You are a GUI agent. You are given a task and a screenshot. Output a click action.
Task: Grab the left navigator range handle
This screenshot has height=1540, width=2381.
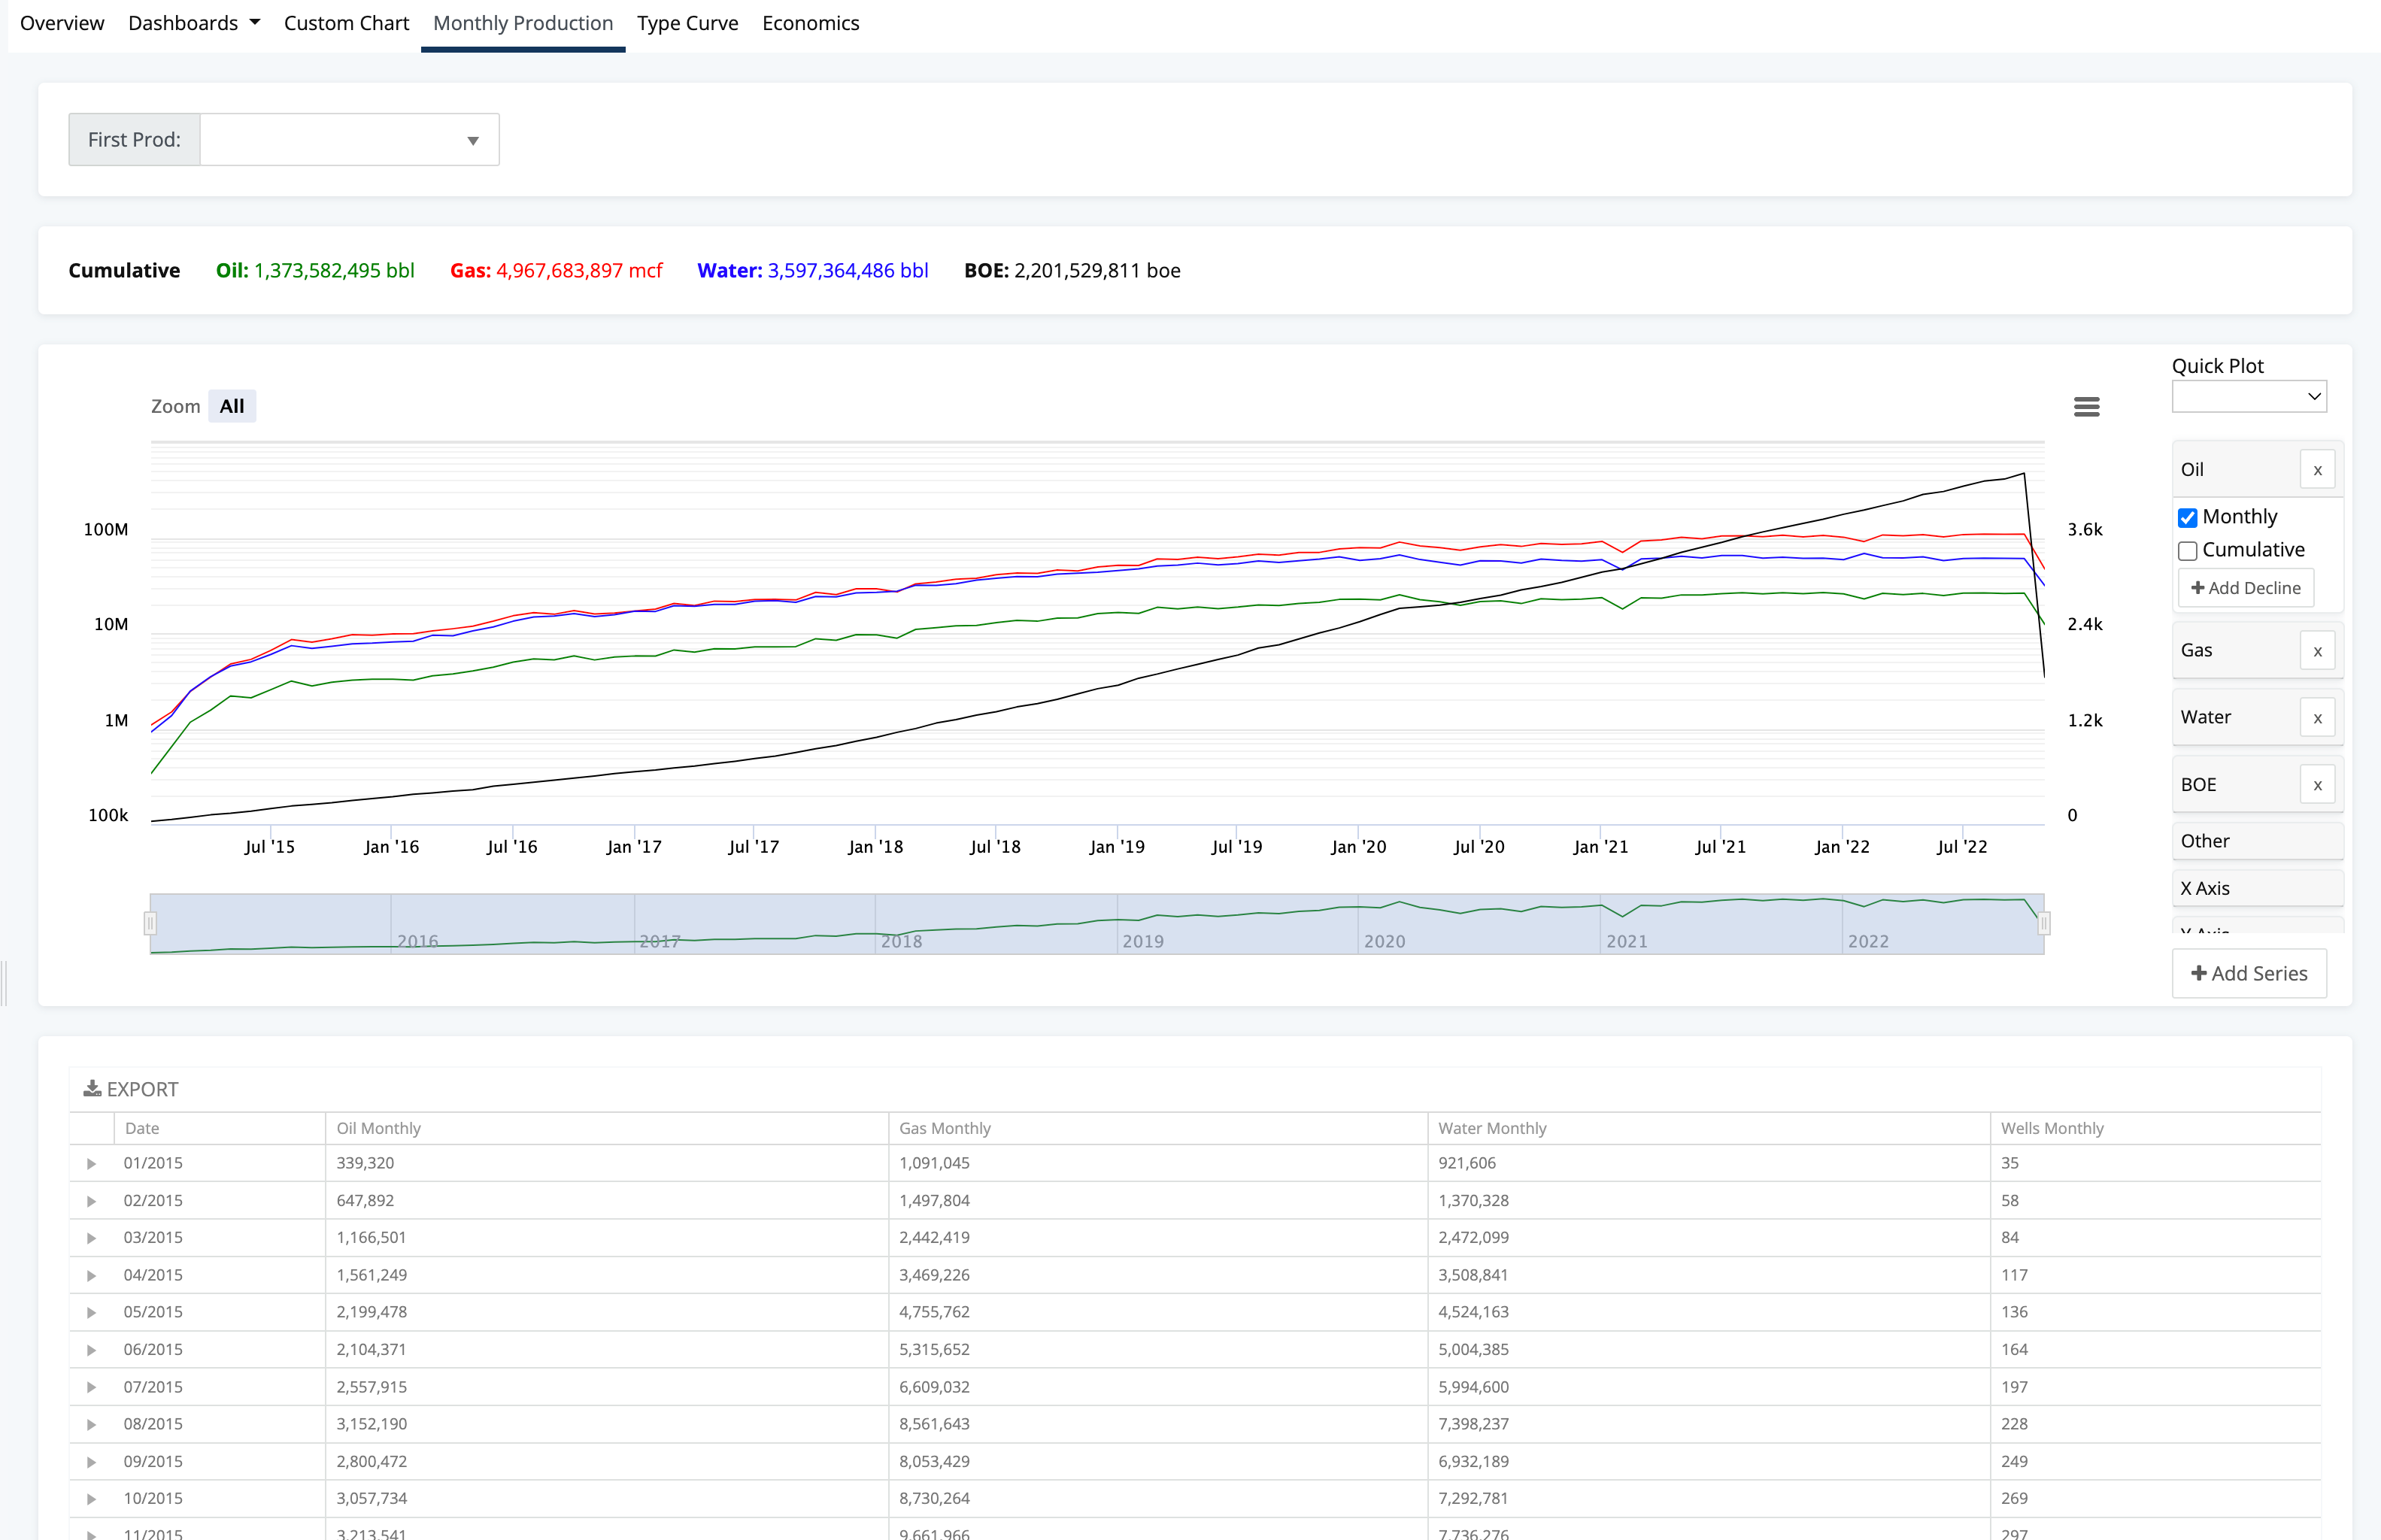[x=150, y=924]
